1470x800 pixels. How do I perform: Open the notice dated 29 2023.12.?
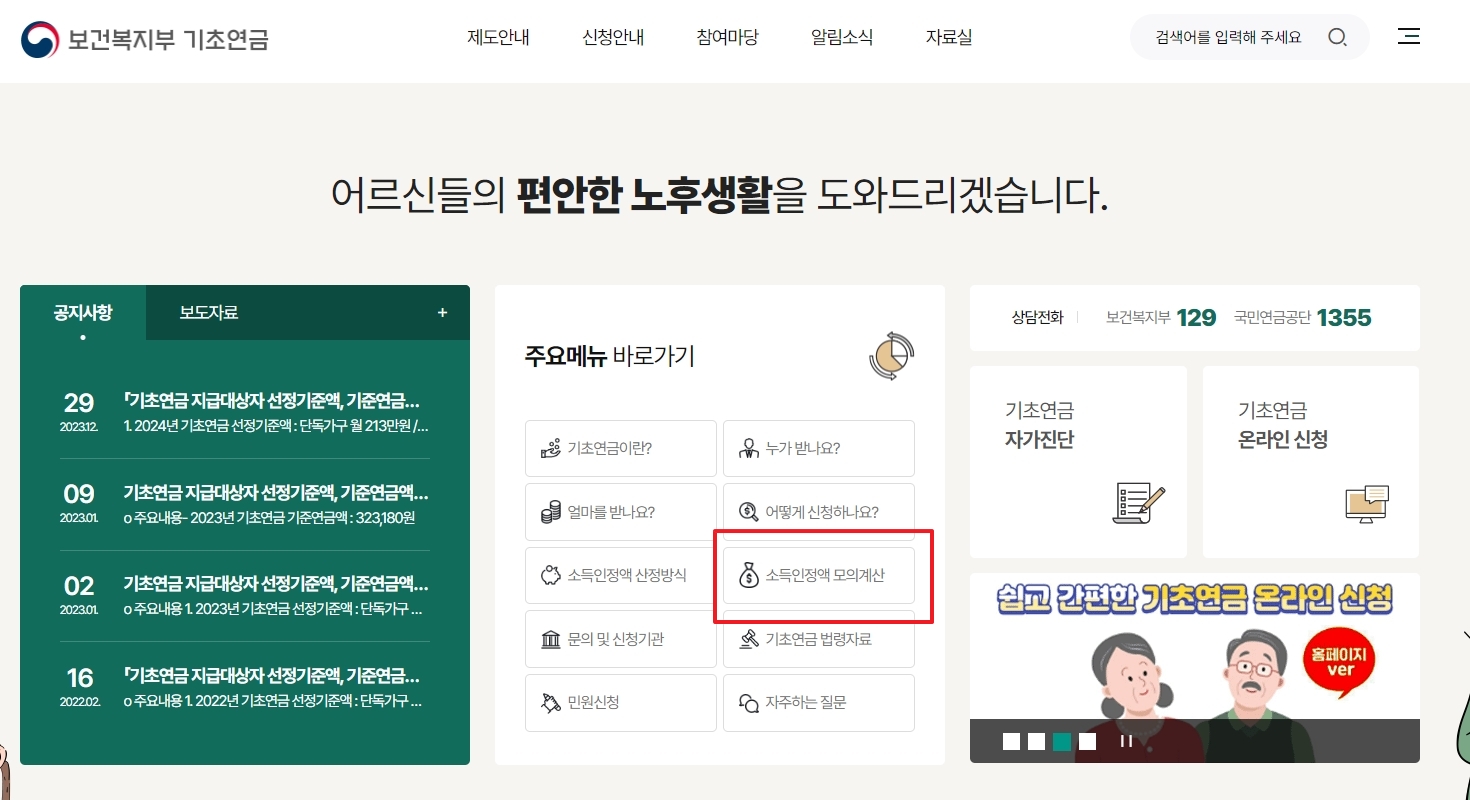pos(245,413)
